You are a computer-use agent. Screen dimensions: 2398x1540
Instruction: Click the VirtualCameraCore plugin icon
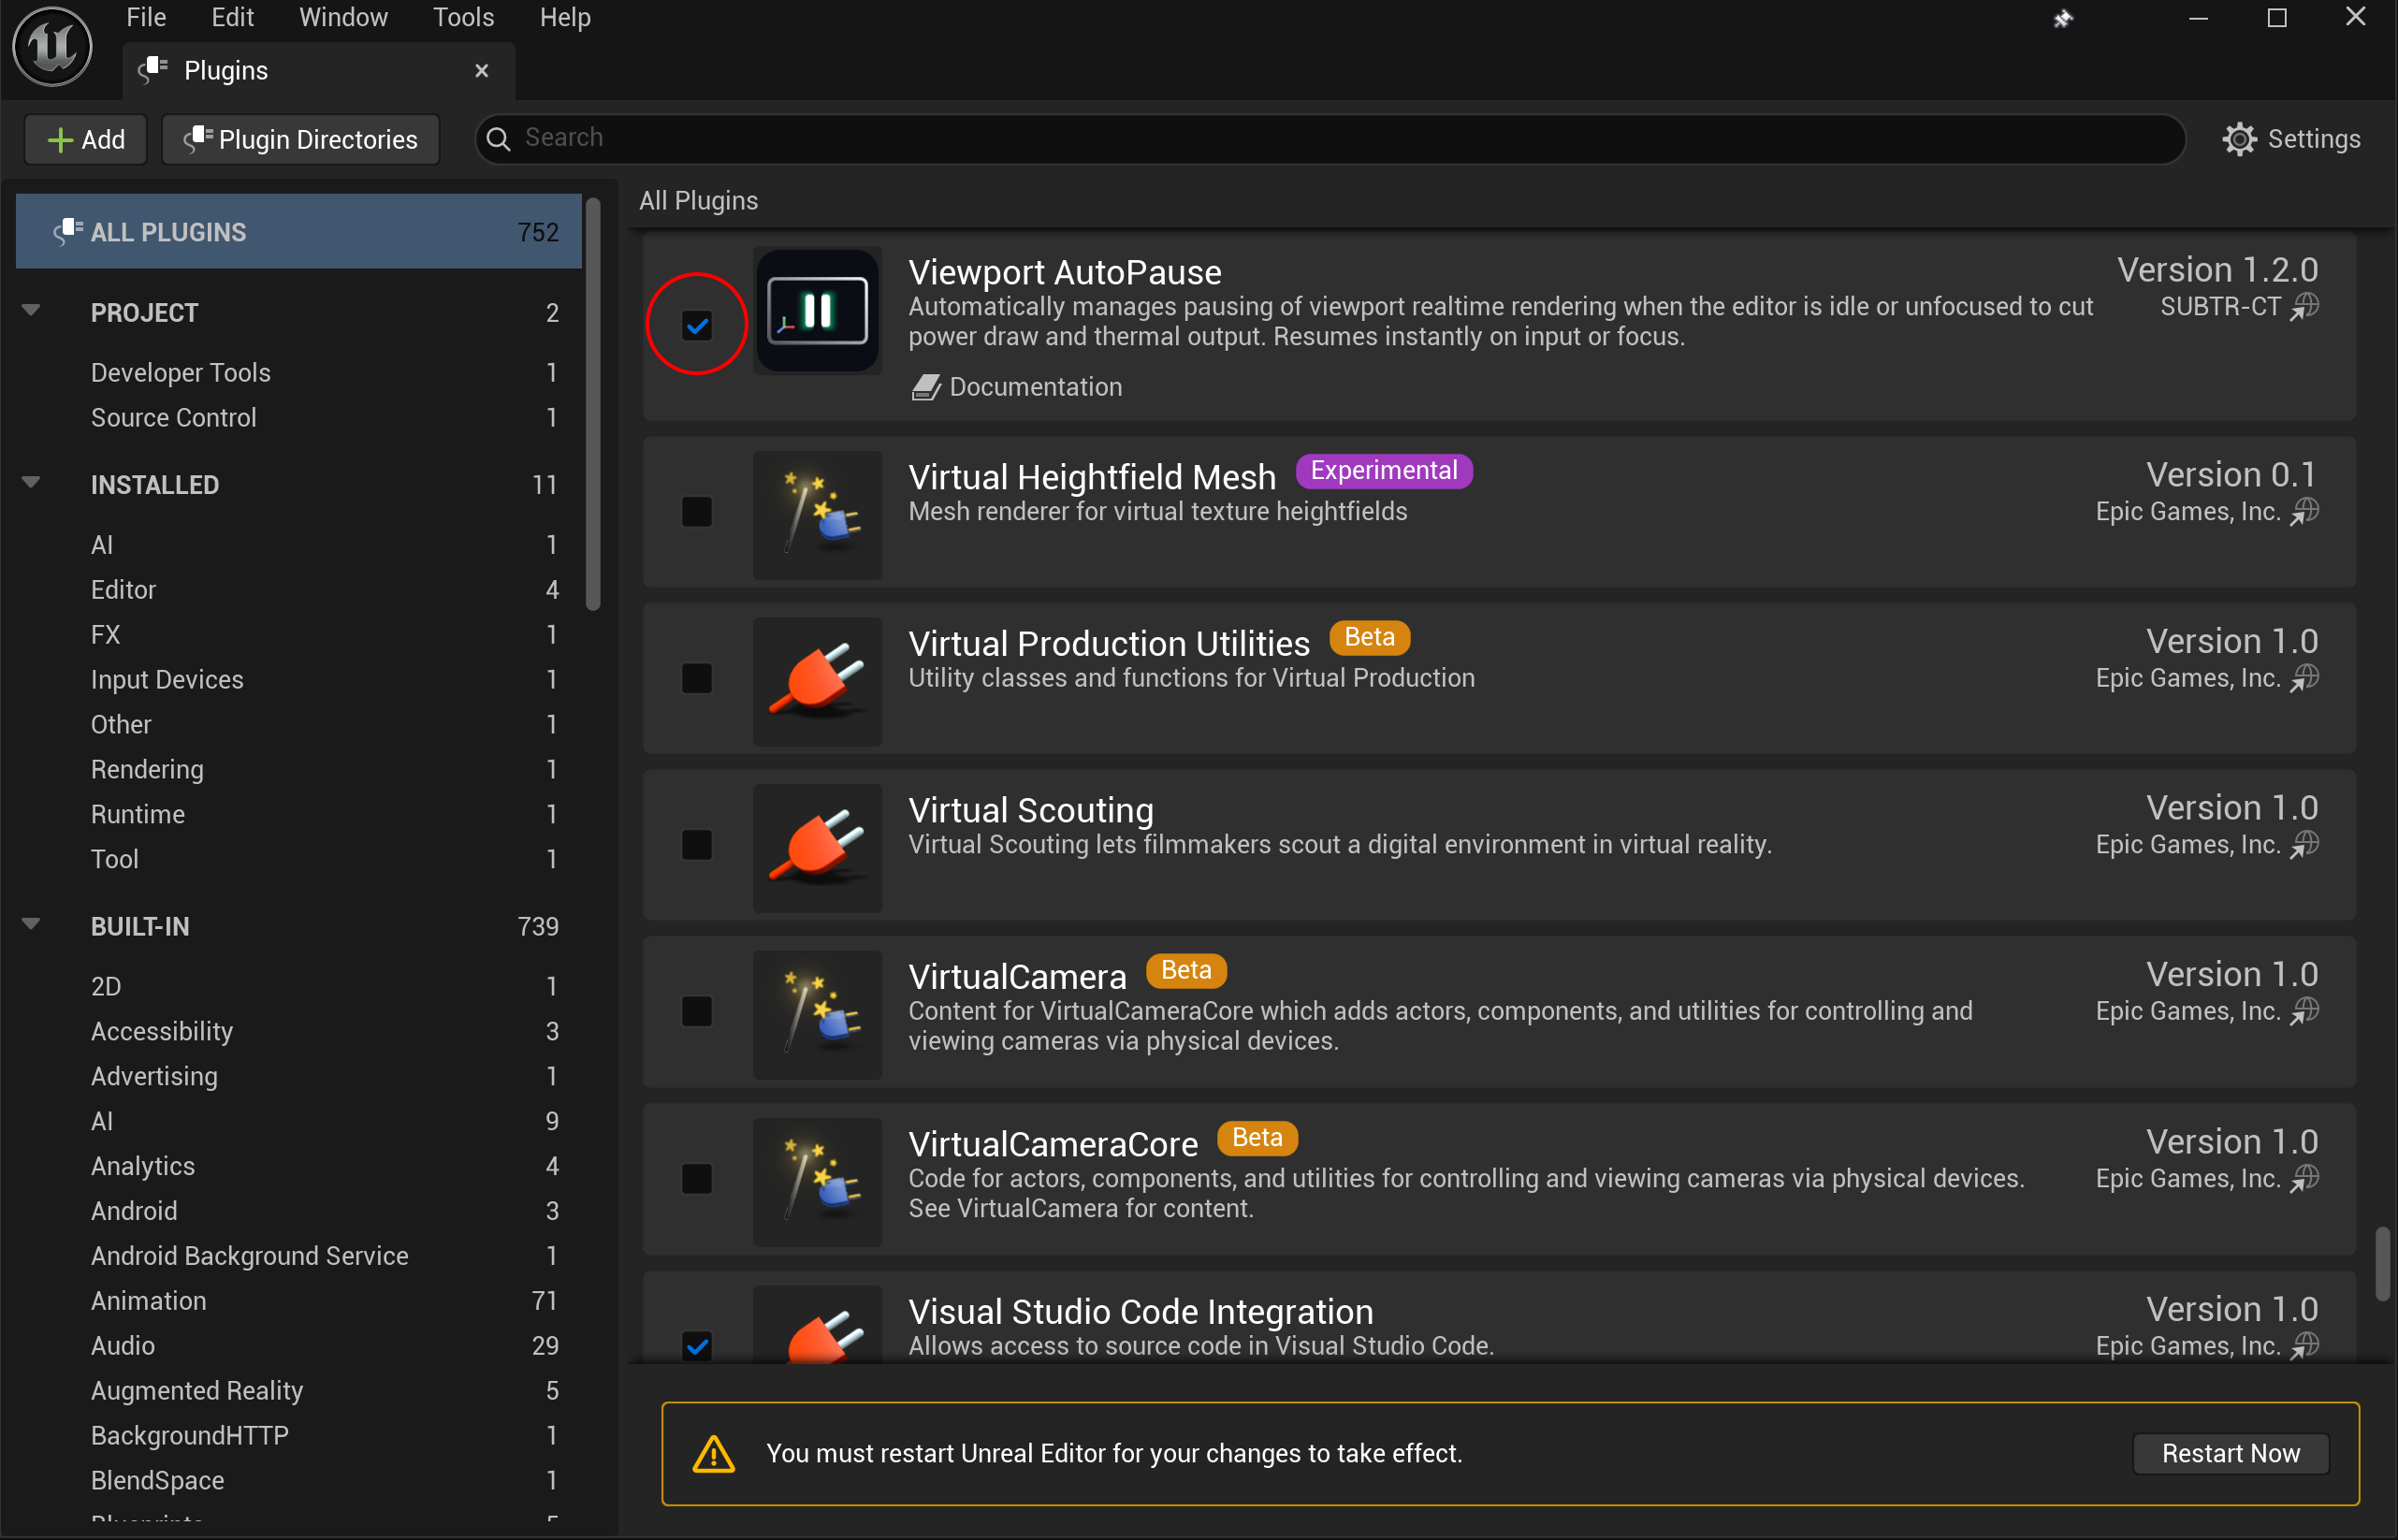click(x=817, y=1182)
